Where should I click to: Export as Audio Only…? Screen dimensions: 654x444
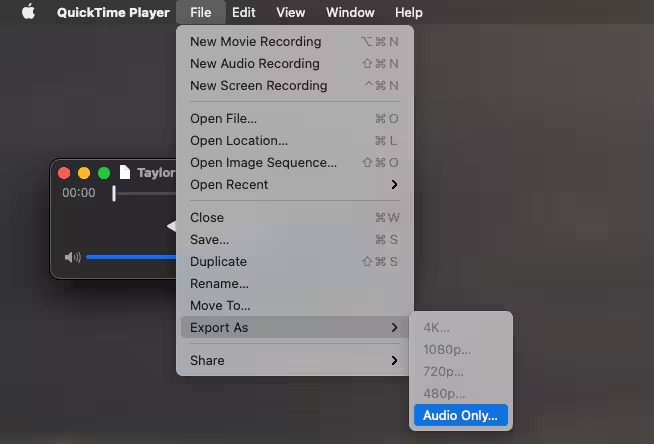click(x=461, y=415)
